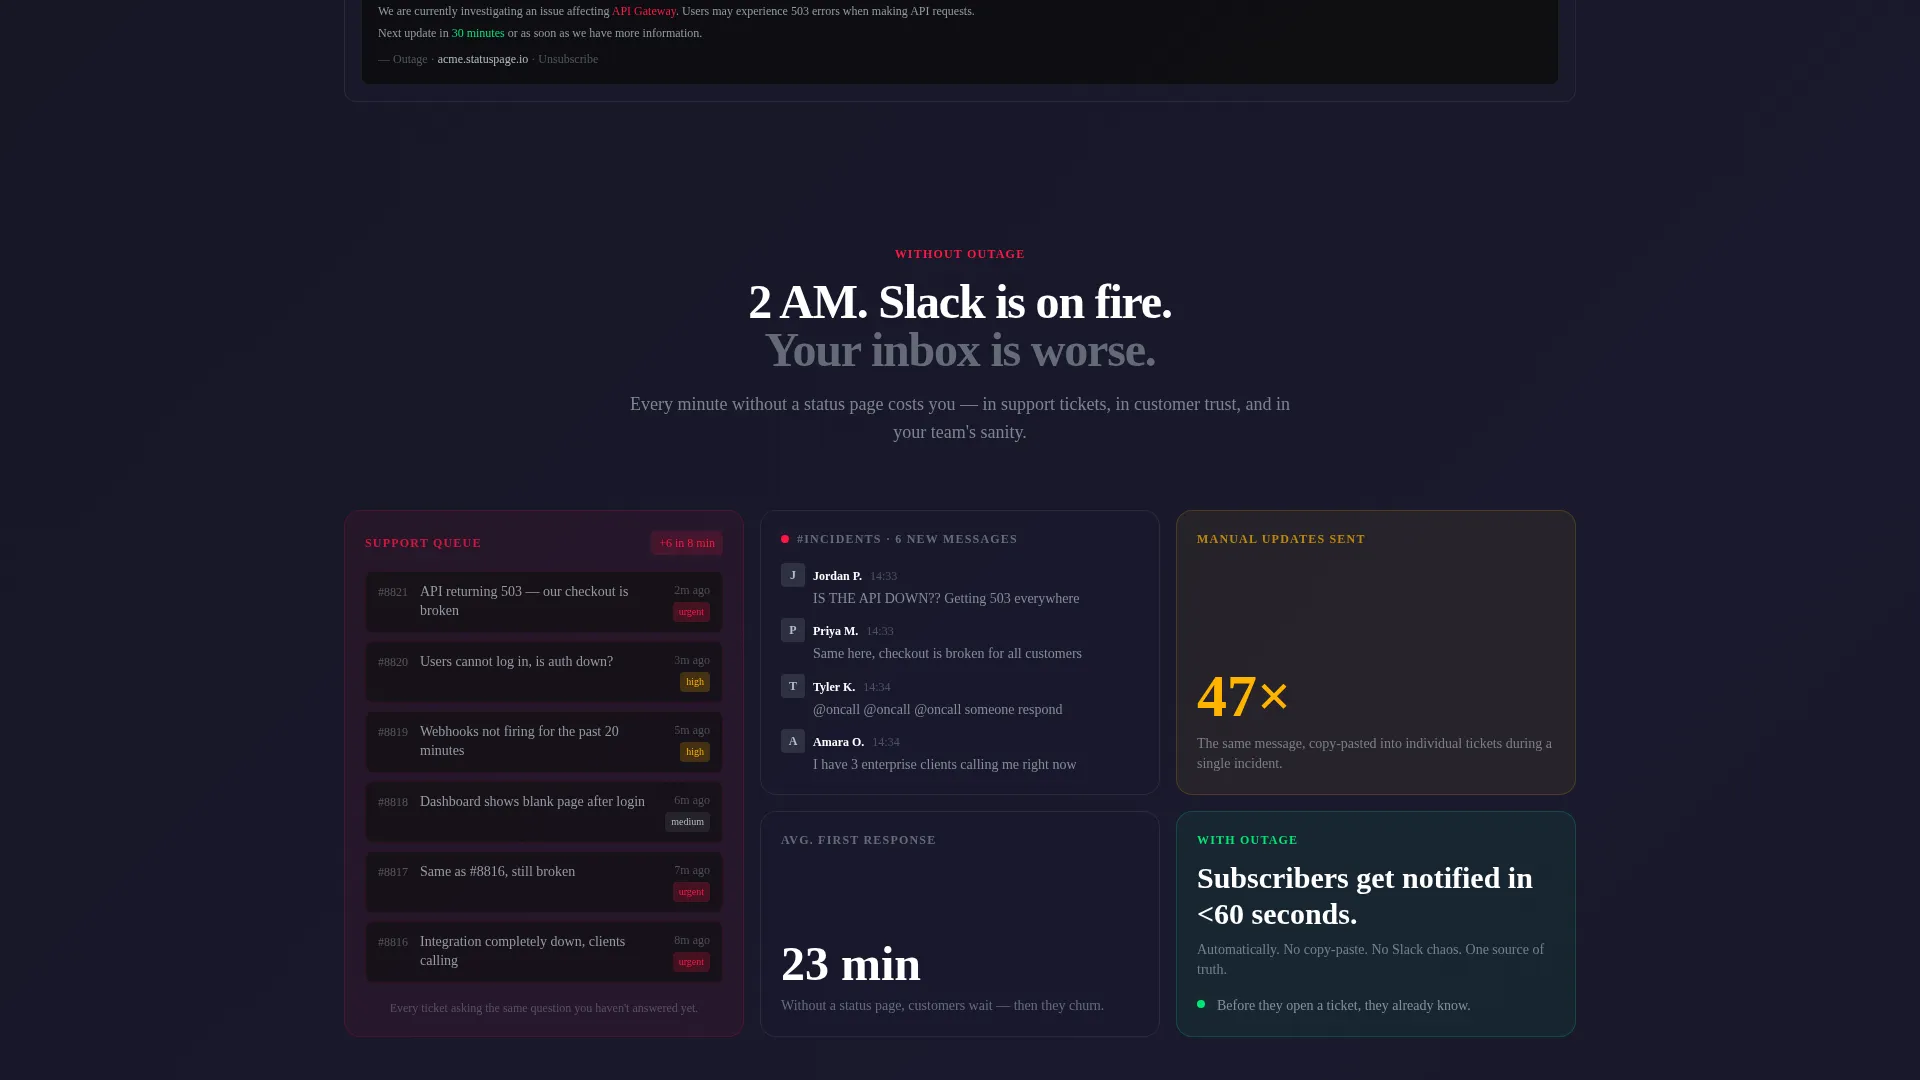Click the name Priya M.

pos(835,631)
